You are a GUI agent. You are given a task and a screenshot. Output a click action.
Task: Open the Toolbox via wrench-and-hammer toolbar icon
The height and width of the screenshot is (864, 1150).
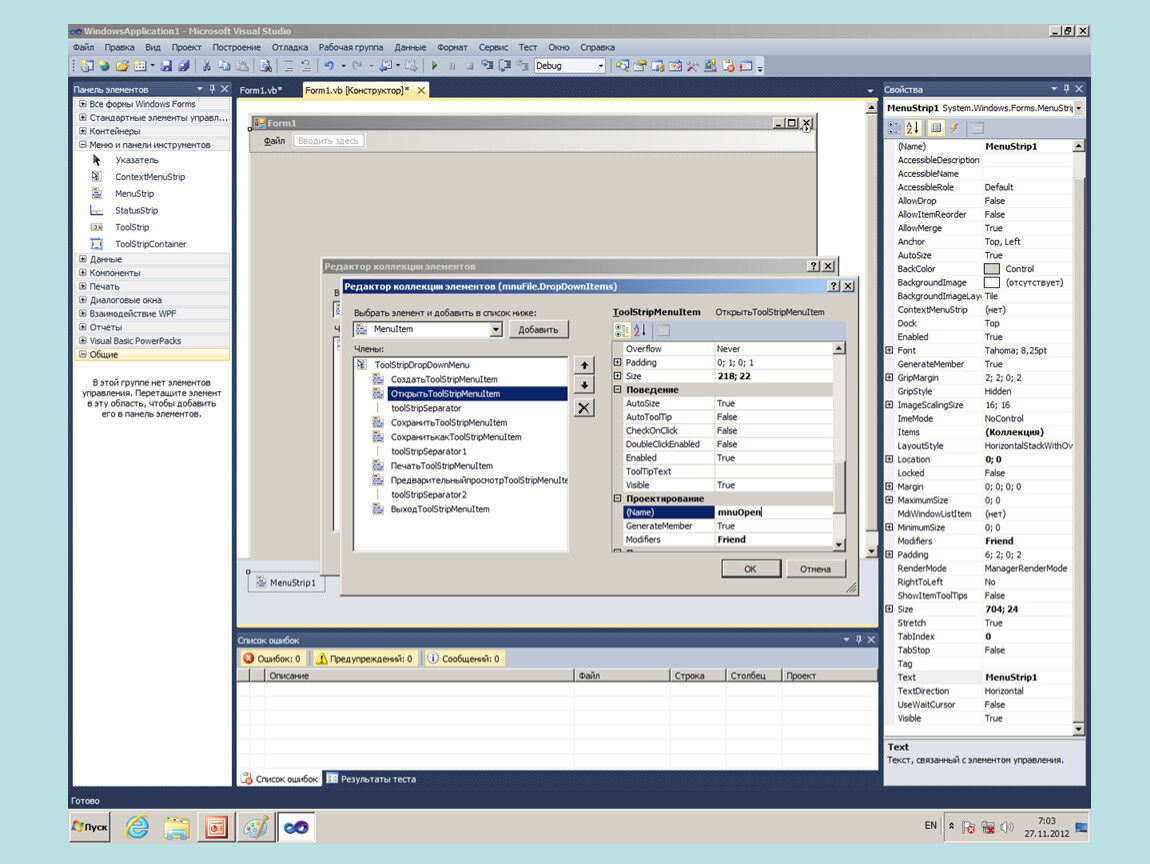click(692, 66)
